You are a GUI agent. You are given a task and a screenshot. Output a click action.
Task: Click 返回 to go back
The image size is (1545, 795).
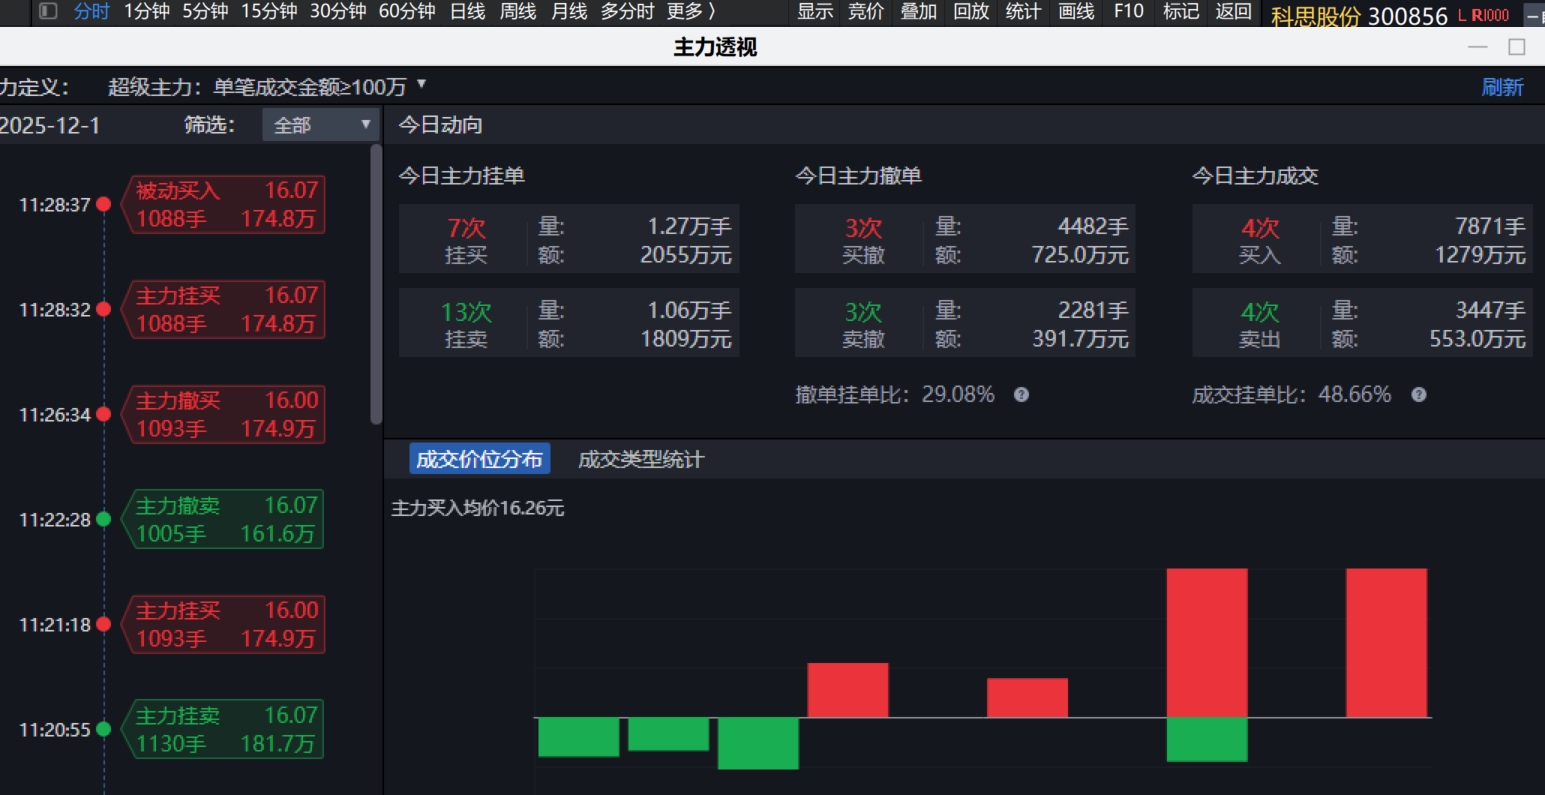[1233, 12]
